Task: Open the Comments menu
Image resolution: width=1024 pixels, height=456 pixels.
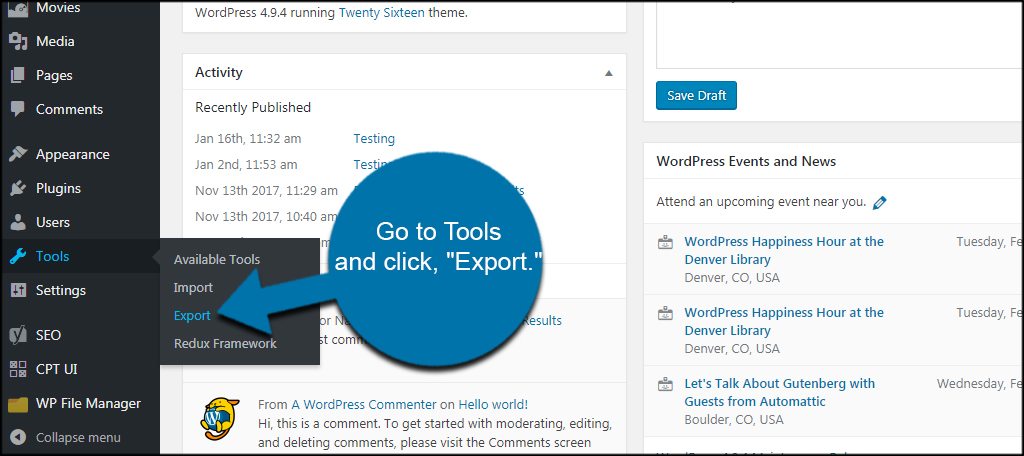Action: click(x=69, y=109)
